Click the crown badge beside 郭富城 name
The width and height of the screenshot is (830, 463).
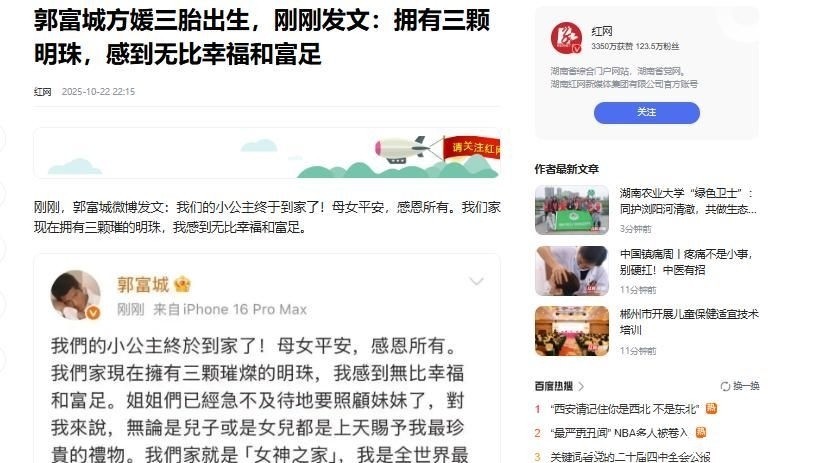click(x=182, y=285)
